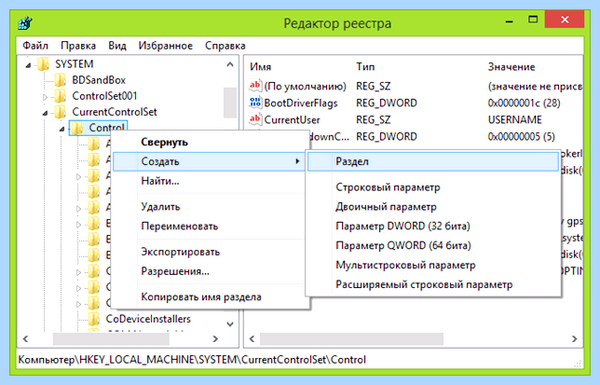Image resolution: width=600 pixels, height=385 pixels.
Task: Maximize the Редактор реестра window
Action: coord(533,20)
